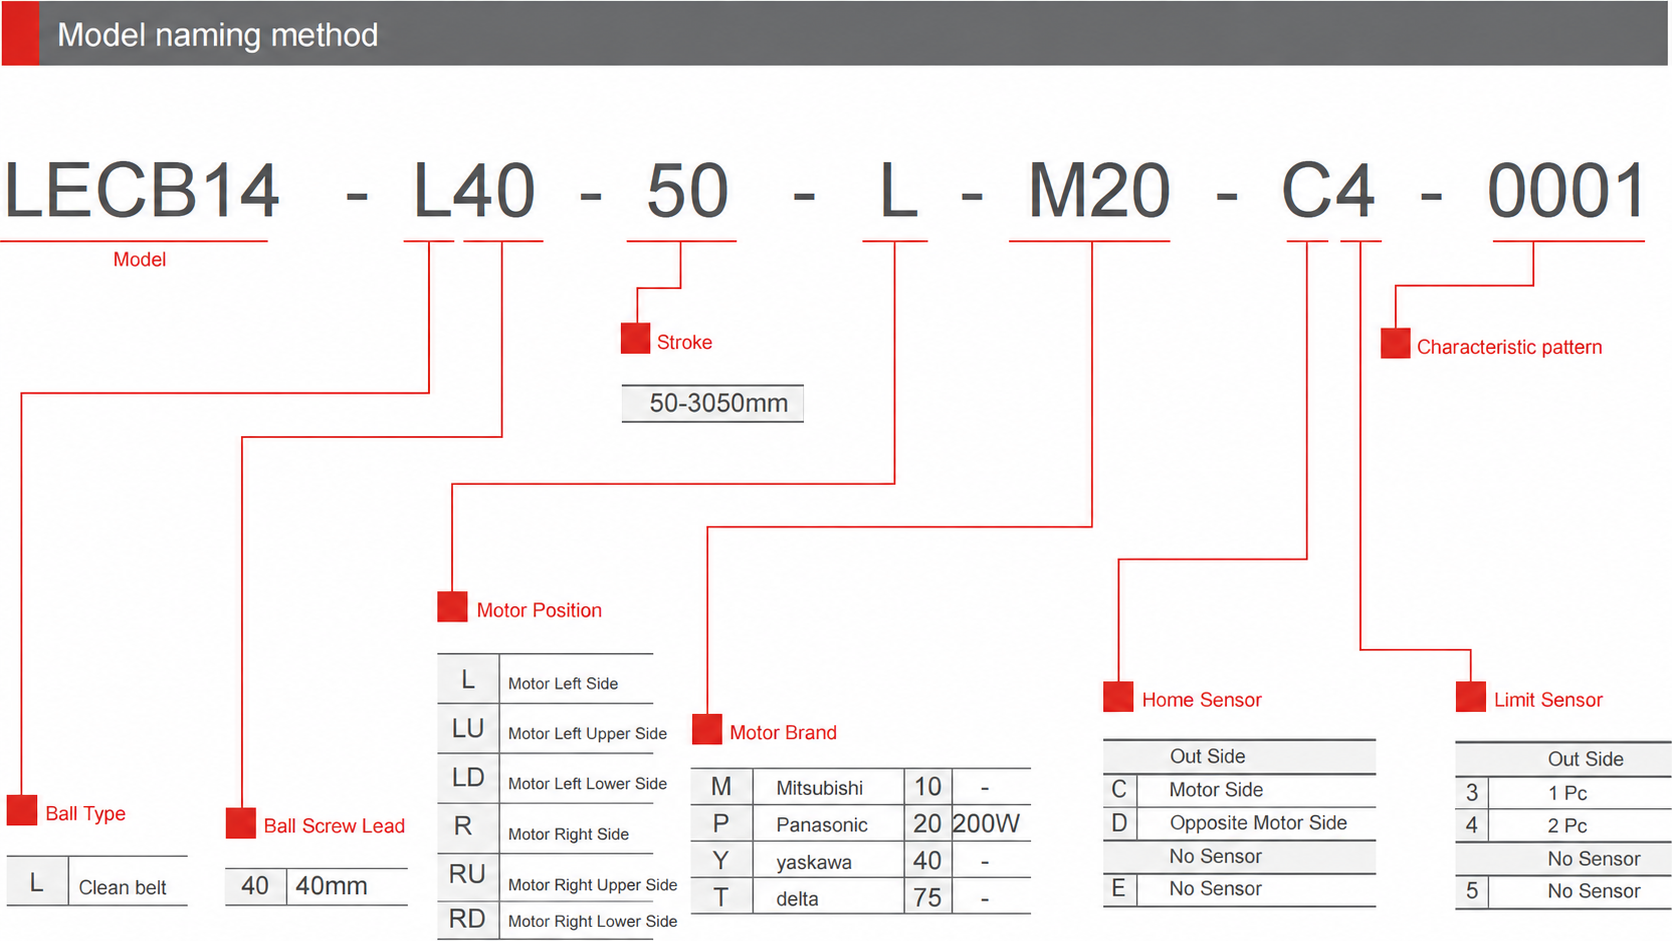Click the 'Motor Position' label
Viewport: 1672px width, 941px height.
coord(539,610)
